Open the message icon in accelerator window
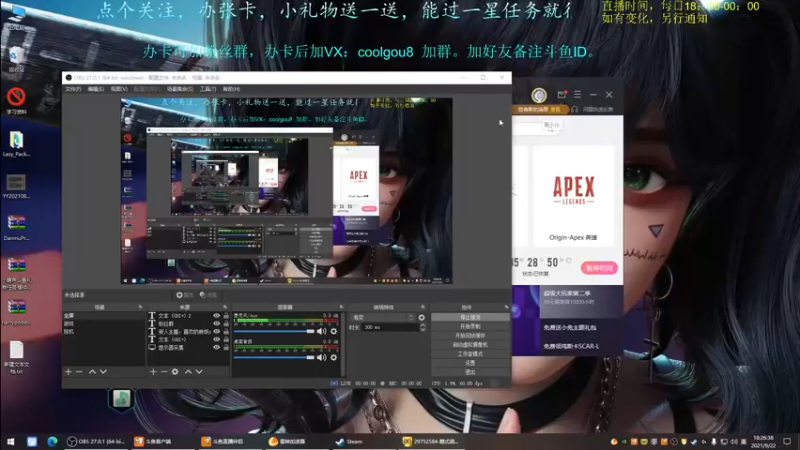This screenshot has width=800, height=450. [x=562, y=94]
